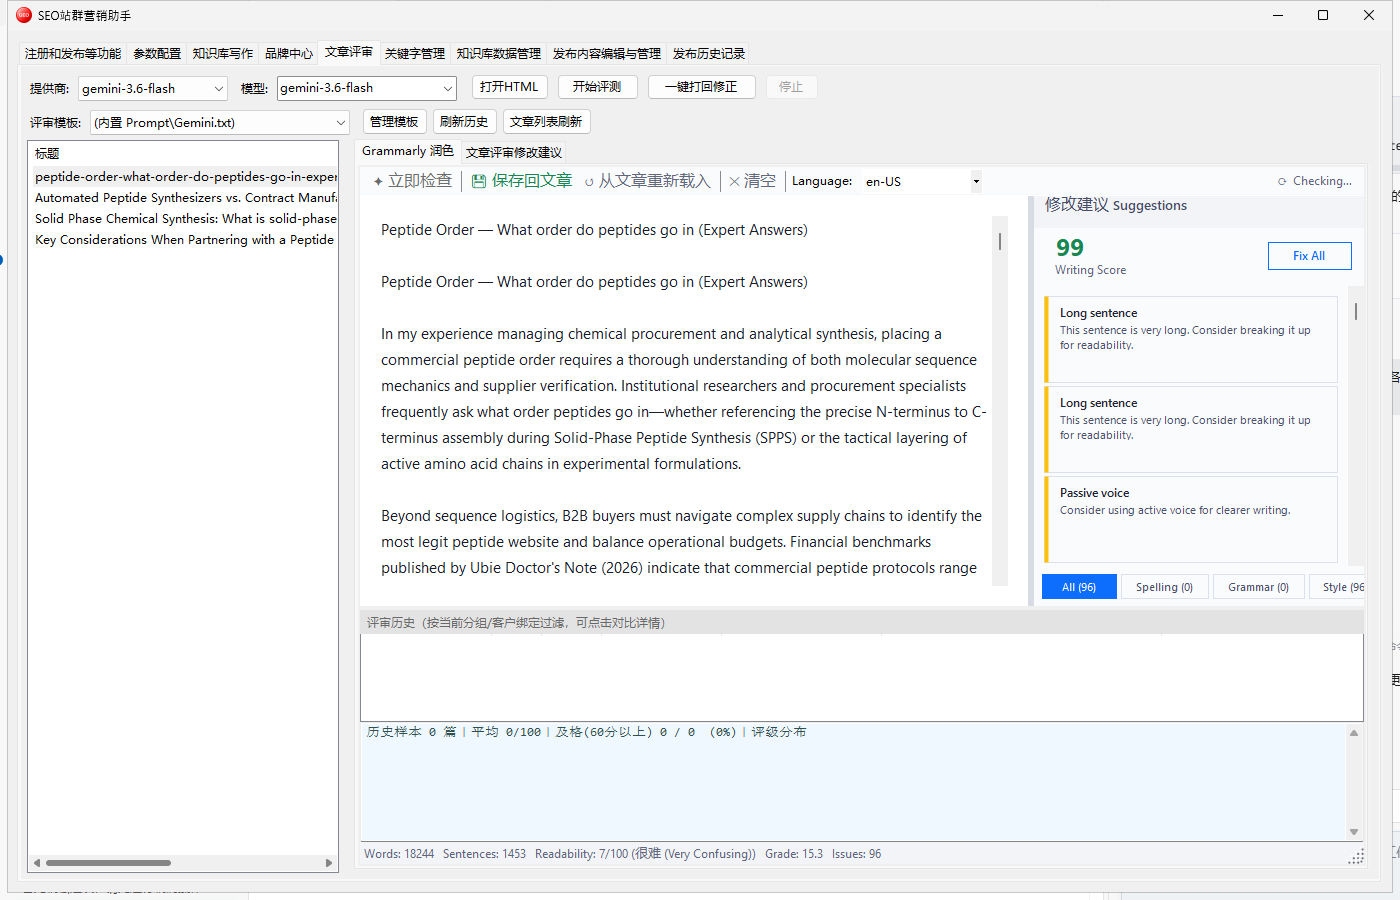Select the Grammarly 润色 sub-tab
Viewport: 1400px width, 900px height.
(x=408, y=151)
